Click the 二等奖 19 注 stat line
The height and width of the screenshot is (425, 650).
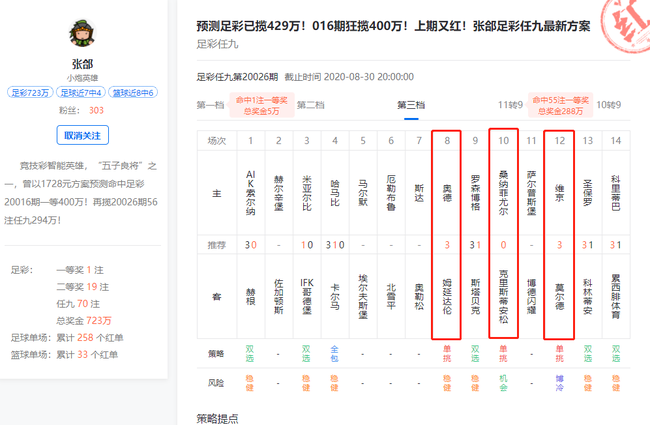coord(82,287)
